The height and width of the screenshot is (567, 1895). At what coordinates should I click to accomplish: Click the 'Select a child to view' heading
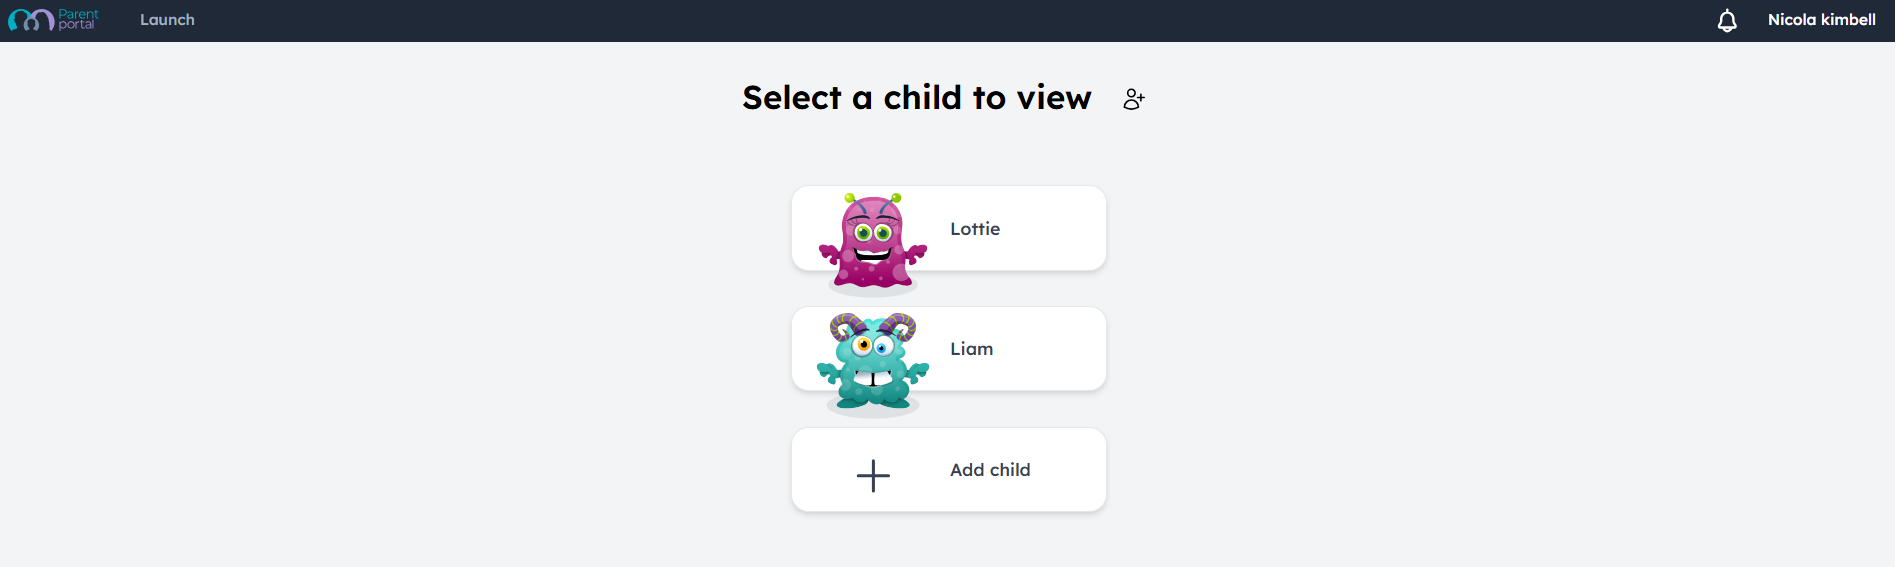pos(917,98)
